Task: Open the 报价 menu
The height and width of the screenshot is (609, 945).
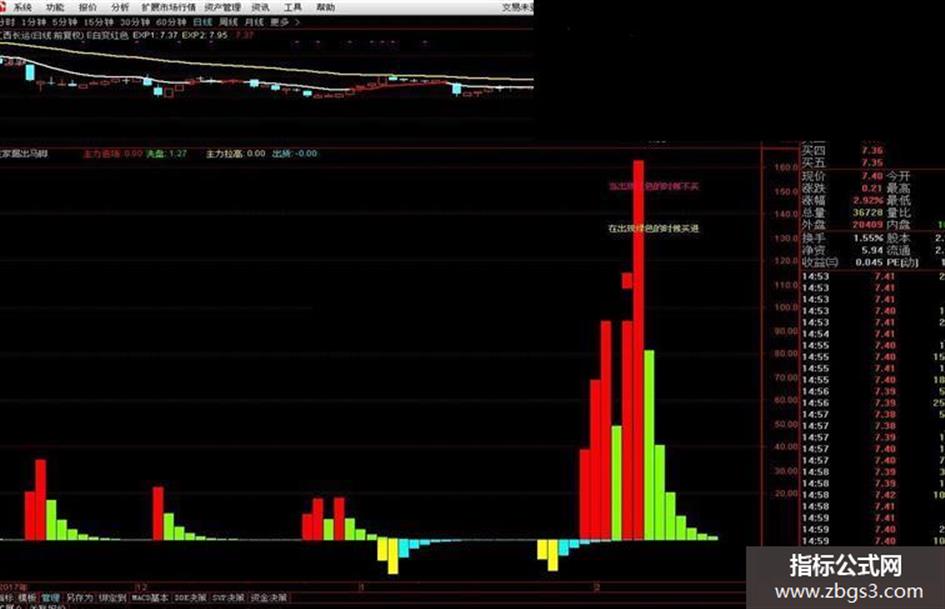Action: point(87,7)
